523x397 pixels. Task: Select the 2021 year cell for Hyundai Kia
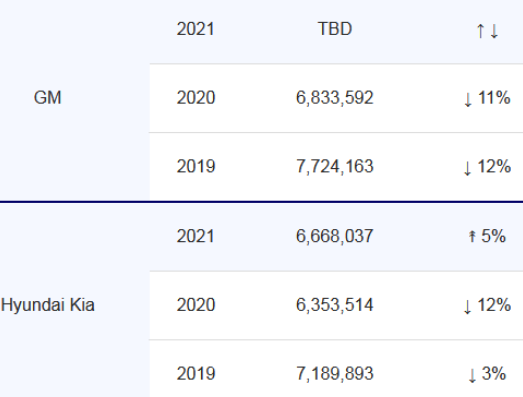pyautogui.click(x=195, y=236)
